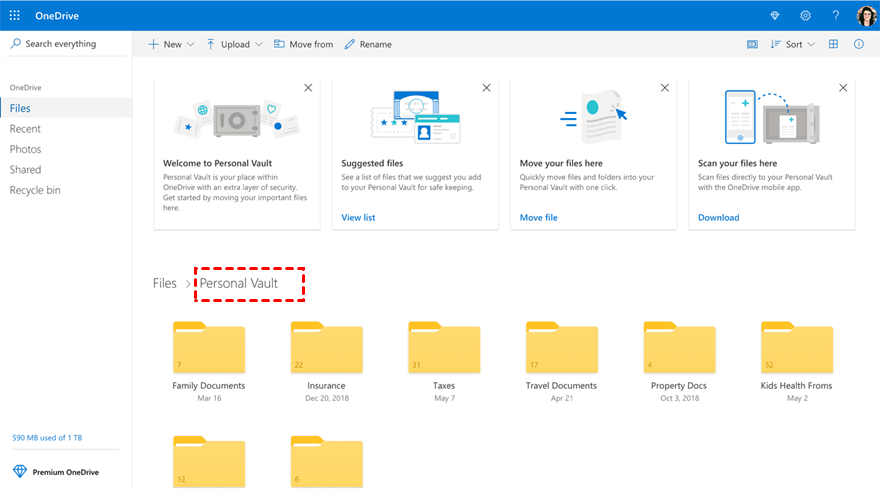Click the Rename toolbar button
Image resolution: width=880 pixels, height=490 pixels.
[368, 44]
